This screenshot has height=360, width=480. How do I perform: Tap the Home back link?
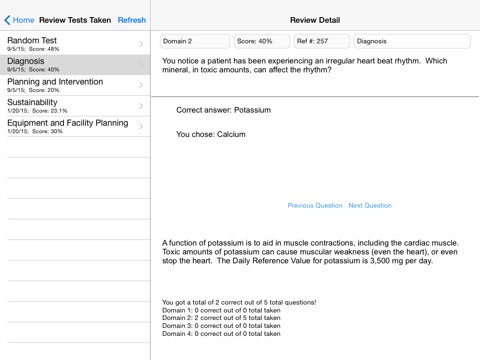click(x=23, y=20)
